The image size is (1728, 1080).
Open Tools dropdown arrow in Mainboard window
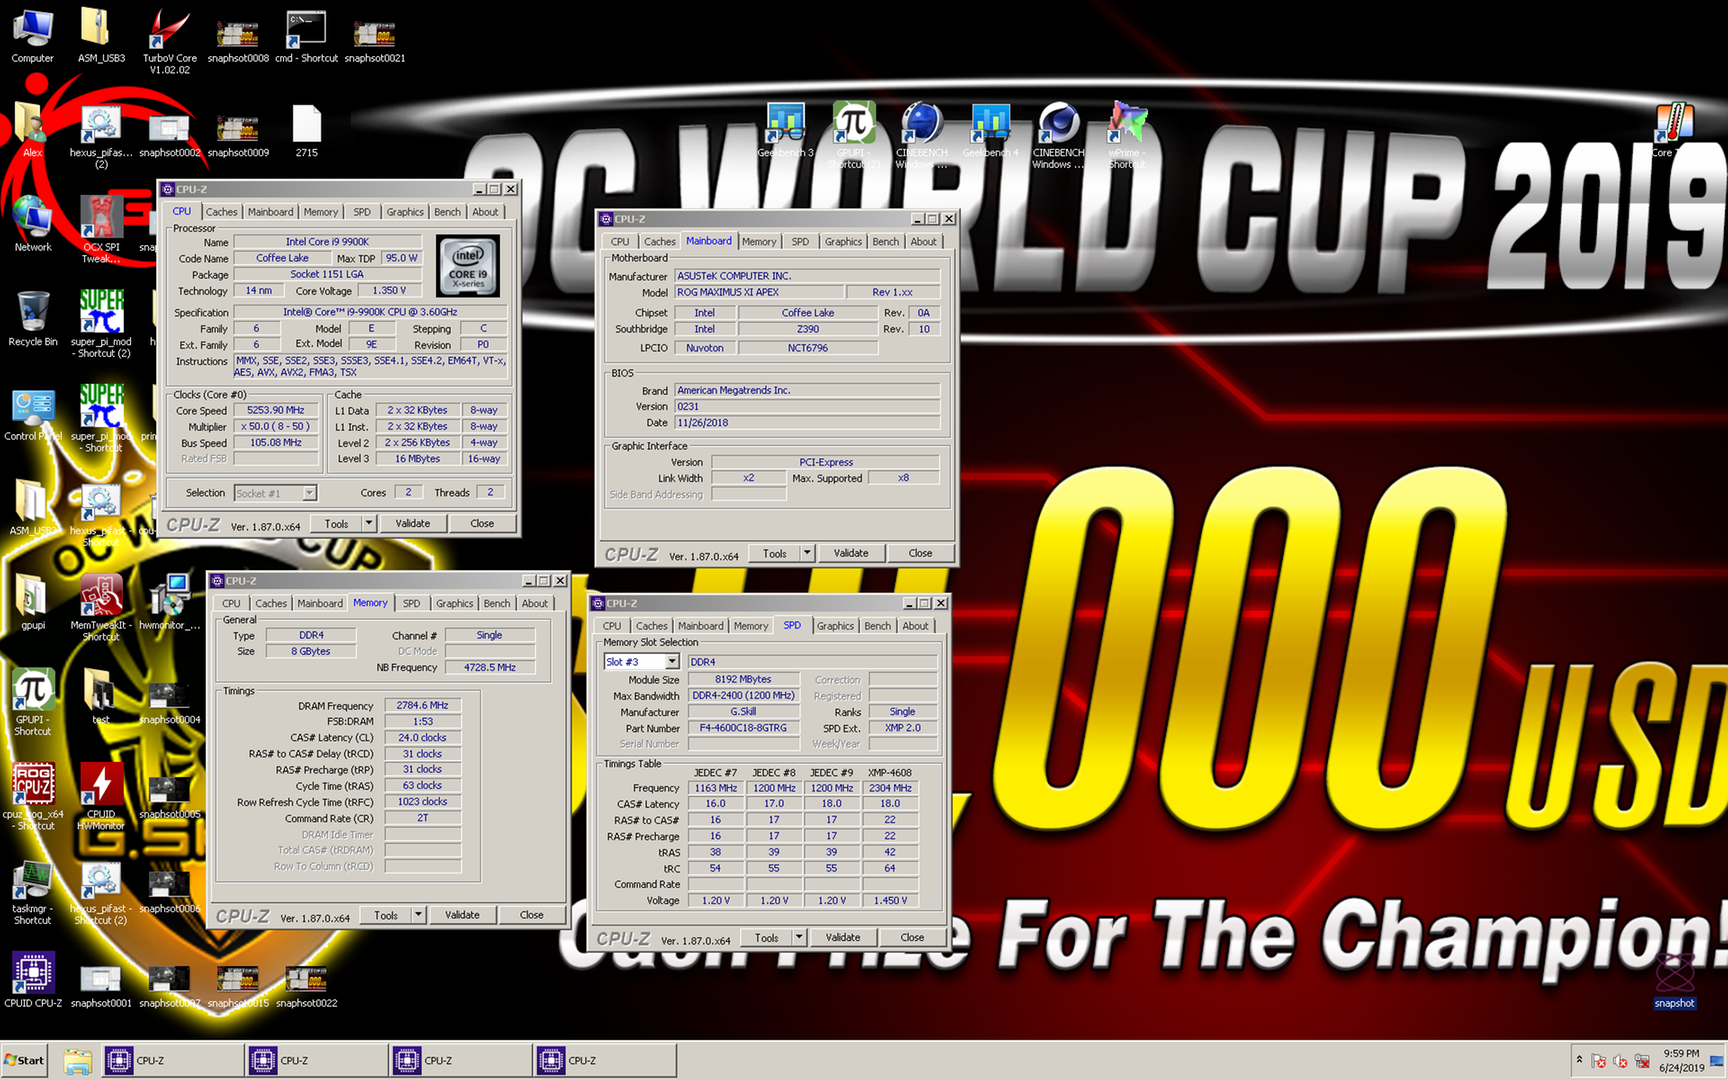pyautogui.click(x=806, y=553)
